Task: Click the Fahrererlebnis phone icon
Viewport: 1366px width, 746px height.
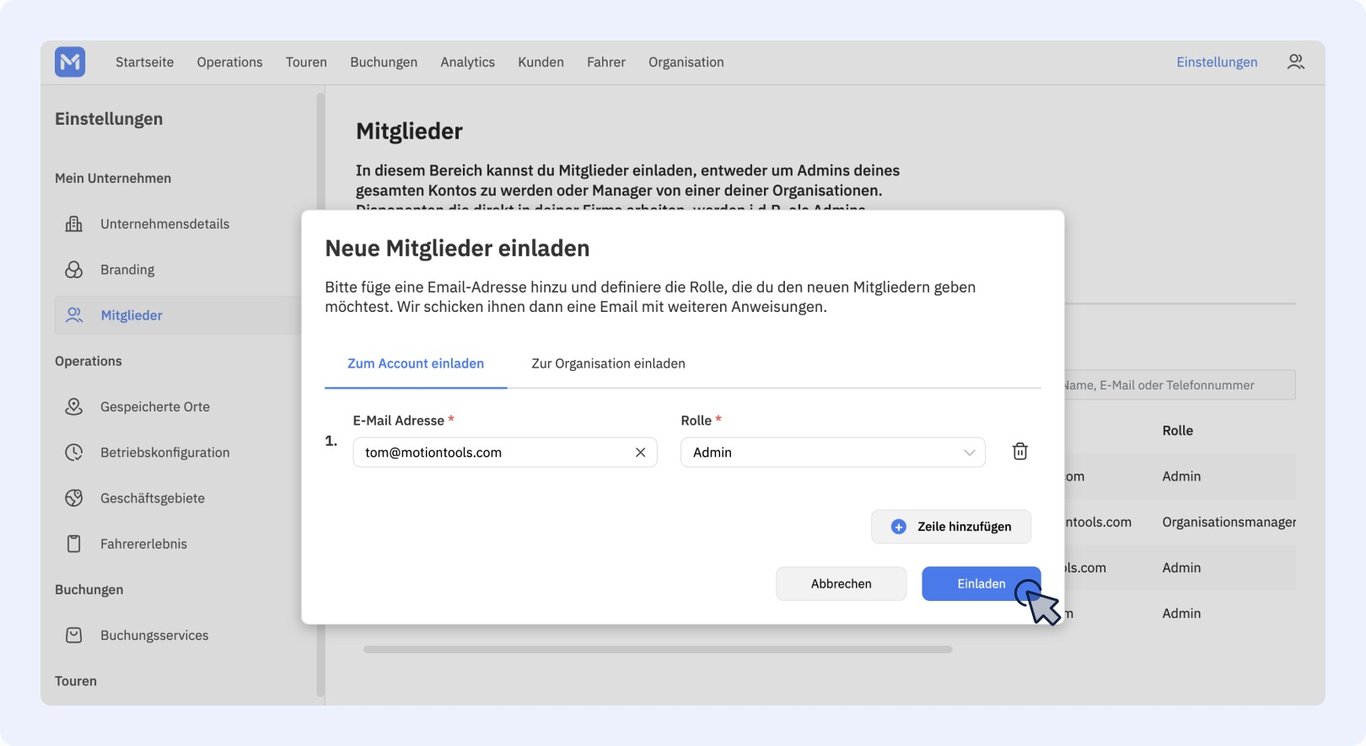Action: (74, 544)
